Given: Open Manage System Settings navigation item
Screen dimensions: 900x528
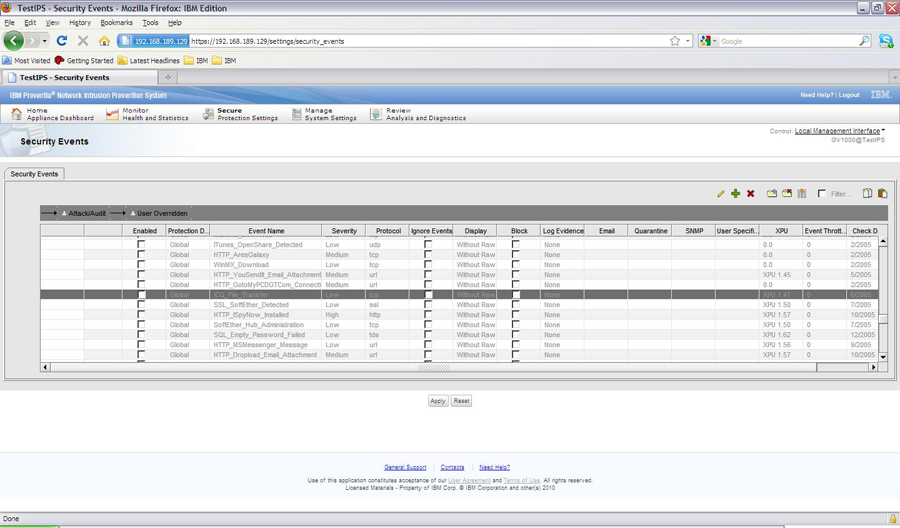Looking at the screenshot, I should [324, 114].
